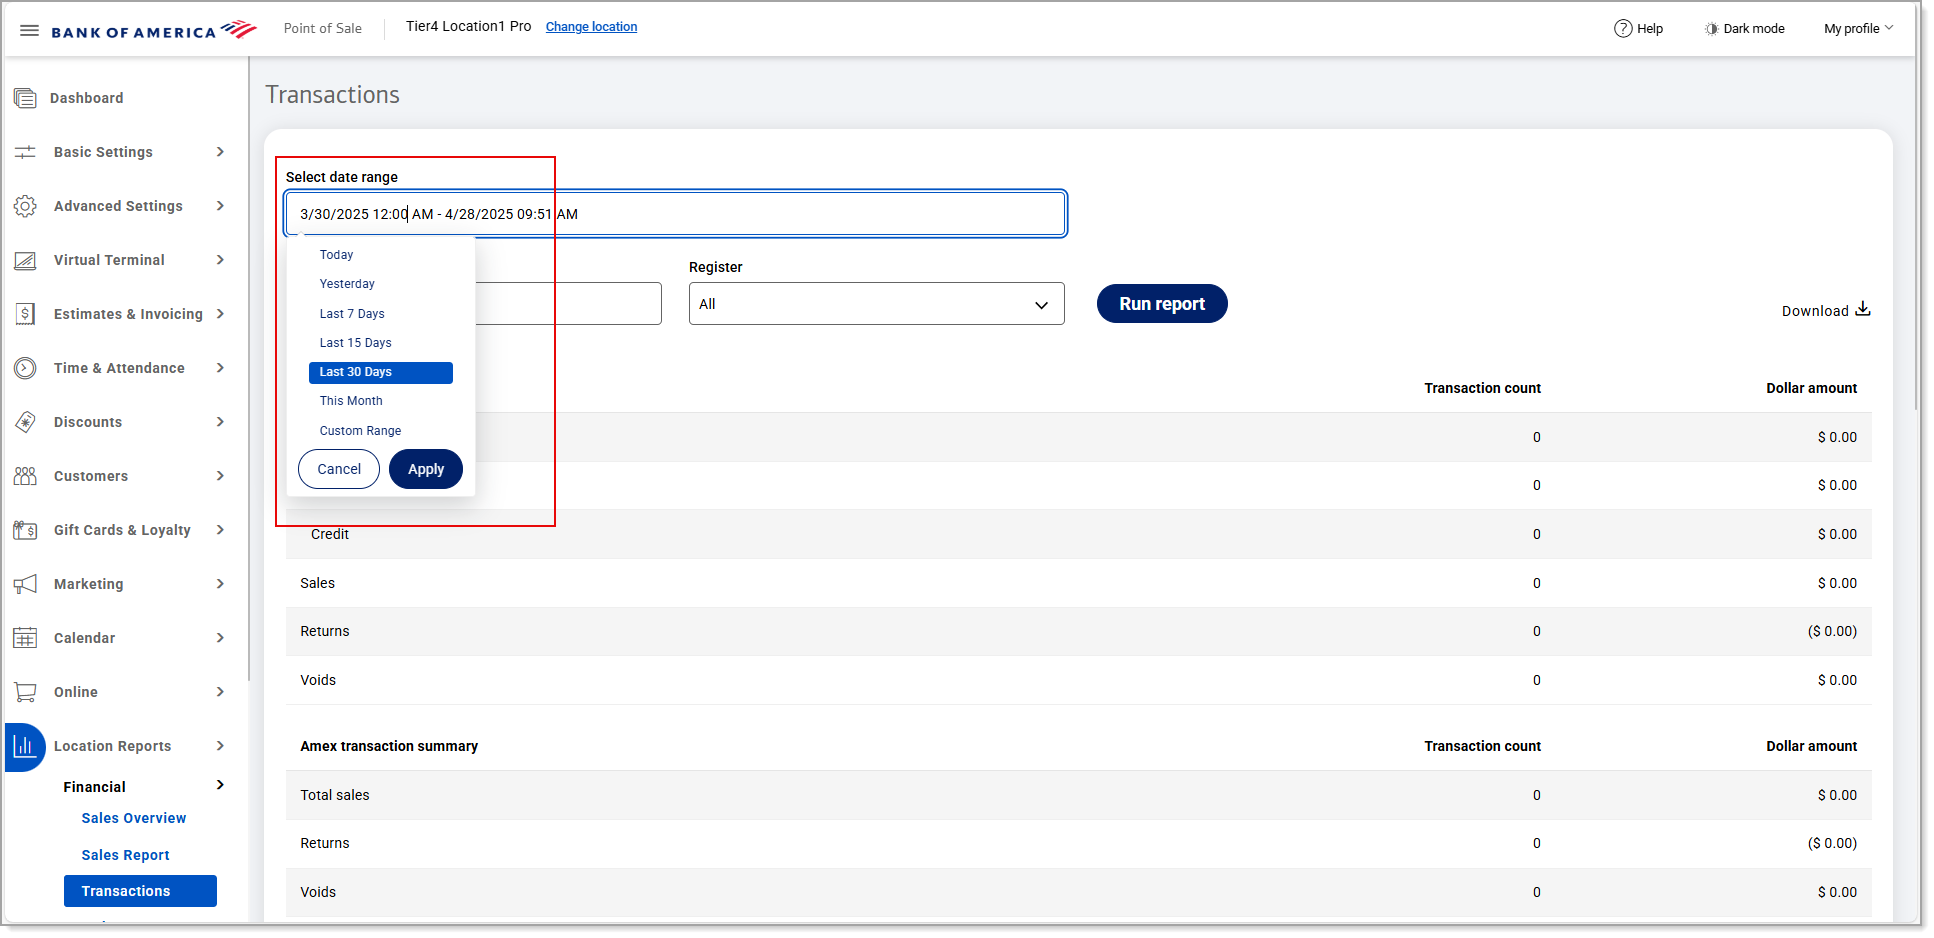Click the Run report button
Viewport: 1934px width, 938px height.
tap(1162, 304)
